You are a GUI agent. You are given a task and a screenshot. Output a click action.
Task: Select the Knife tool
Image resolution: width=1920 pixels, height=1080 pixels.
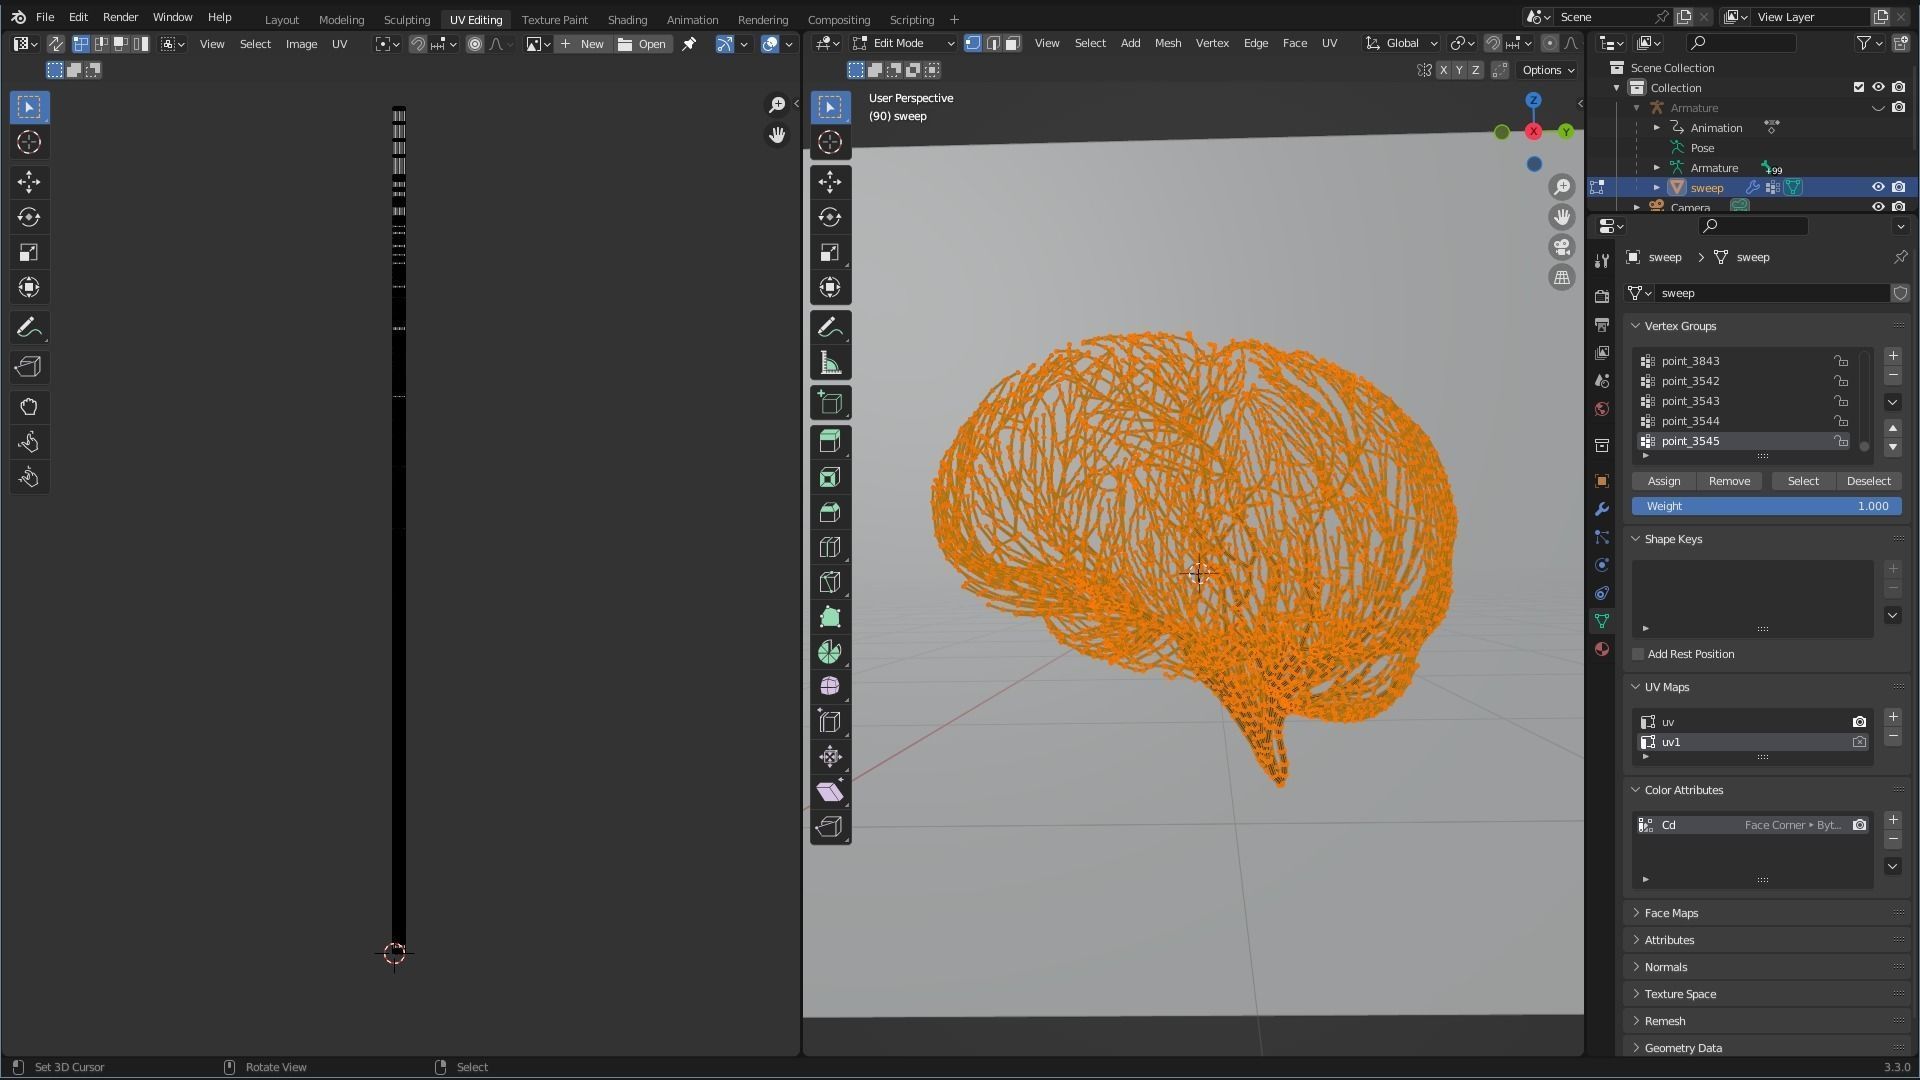[x=830, y=582]
